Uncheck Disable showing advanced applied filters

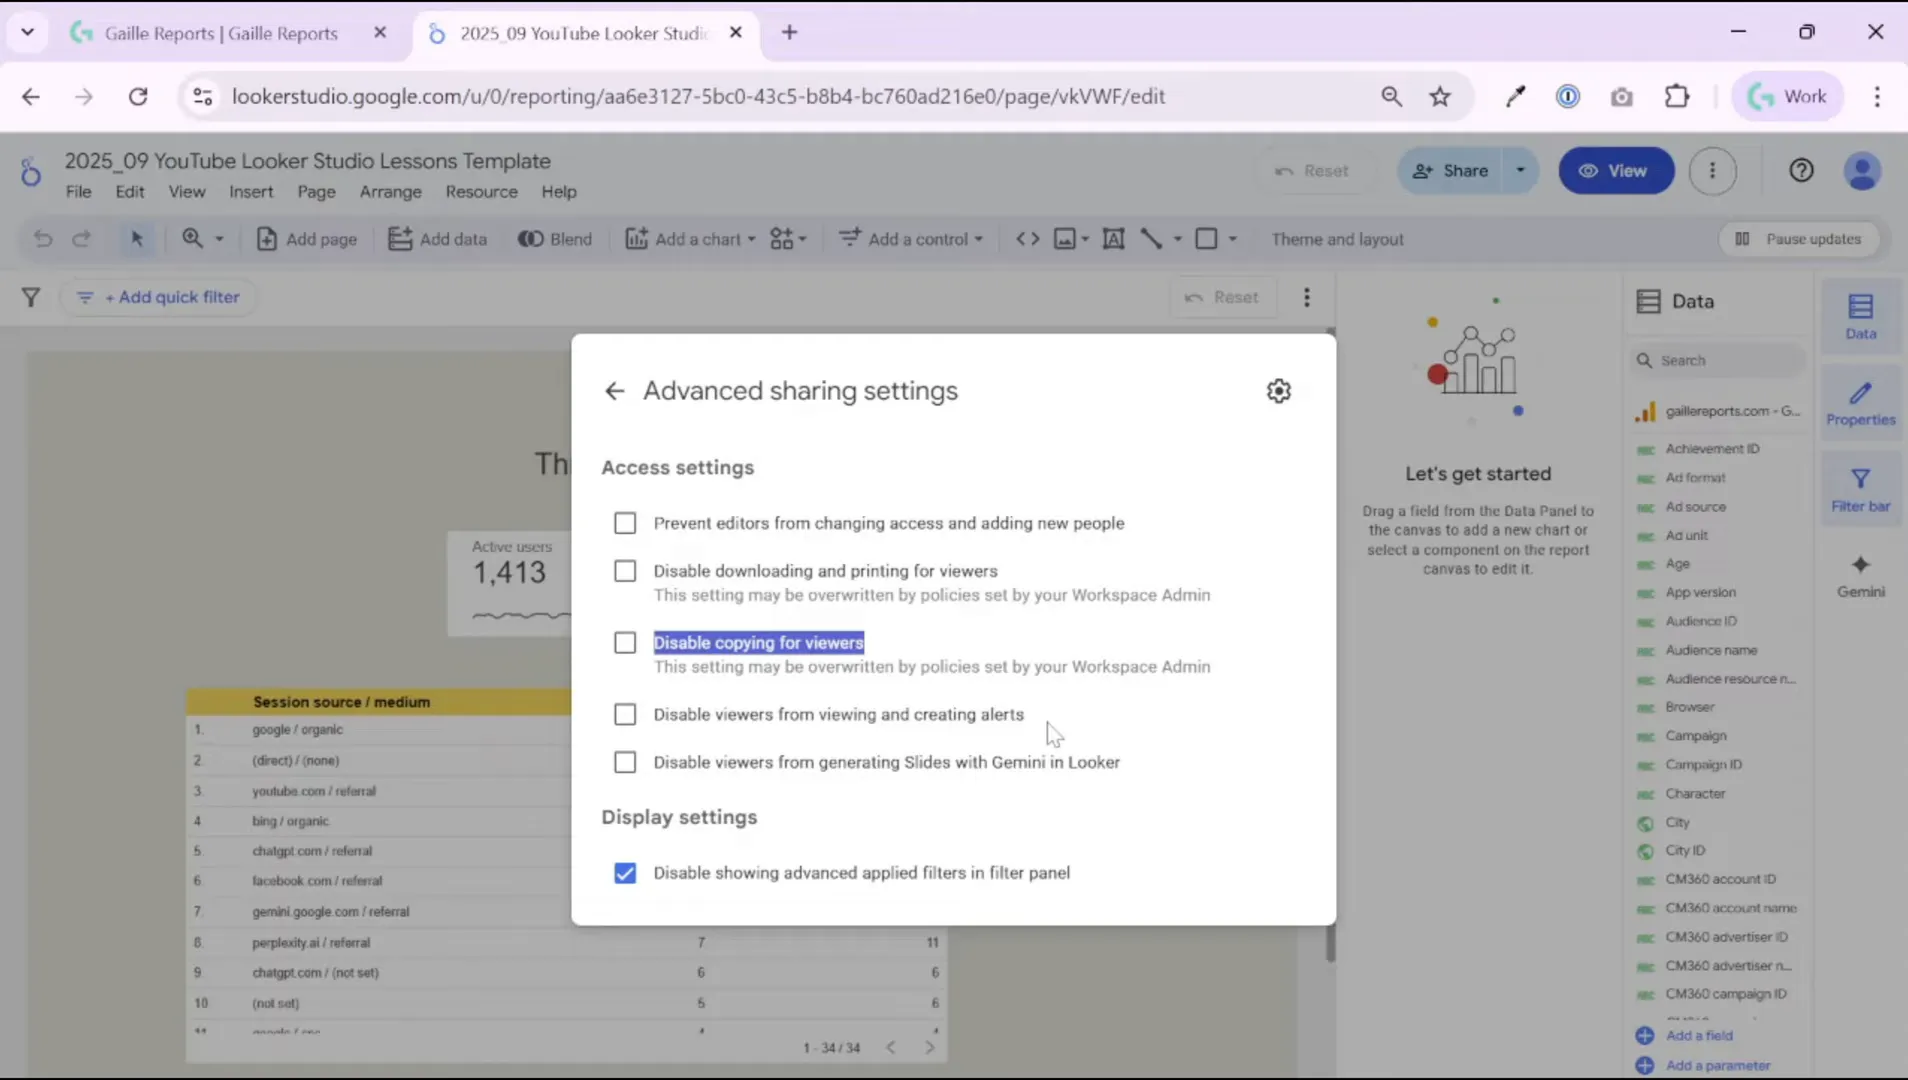click(x=624, y=872)
